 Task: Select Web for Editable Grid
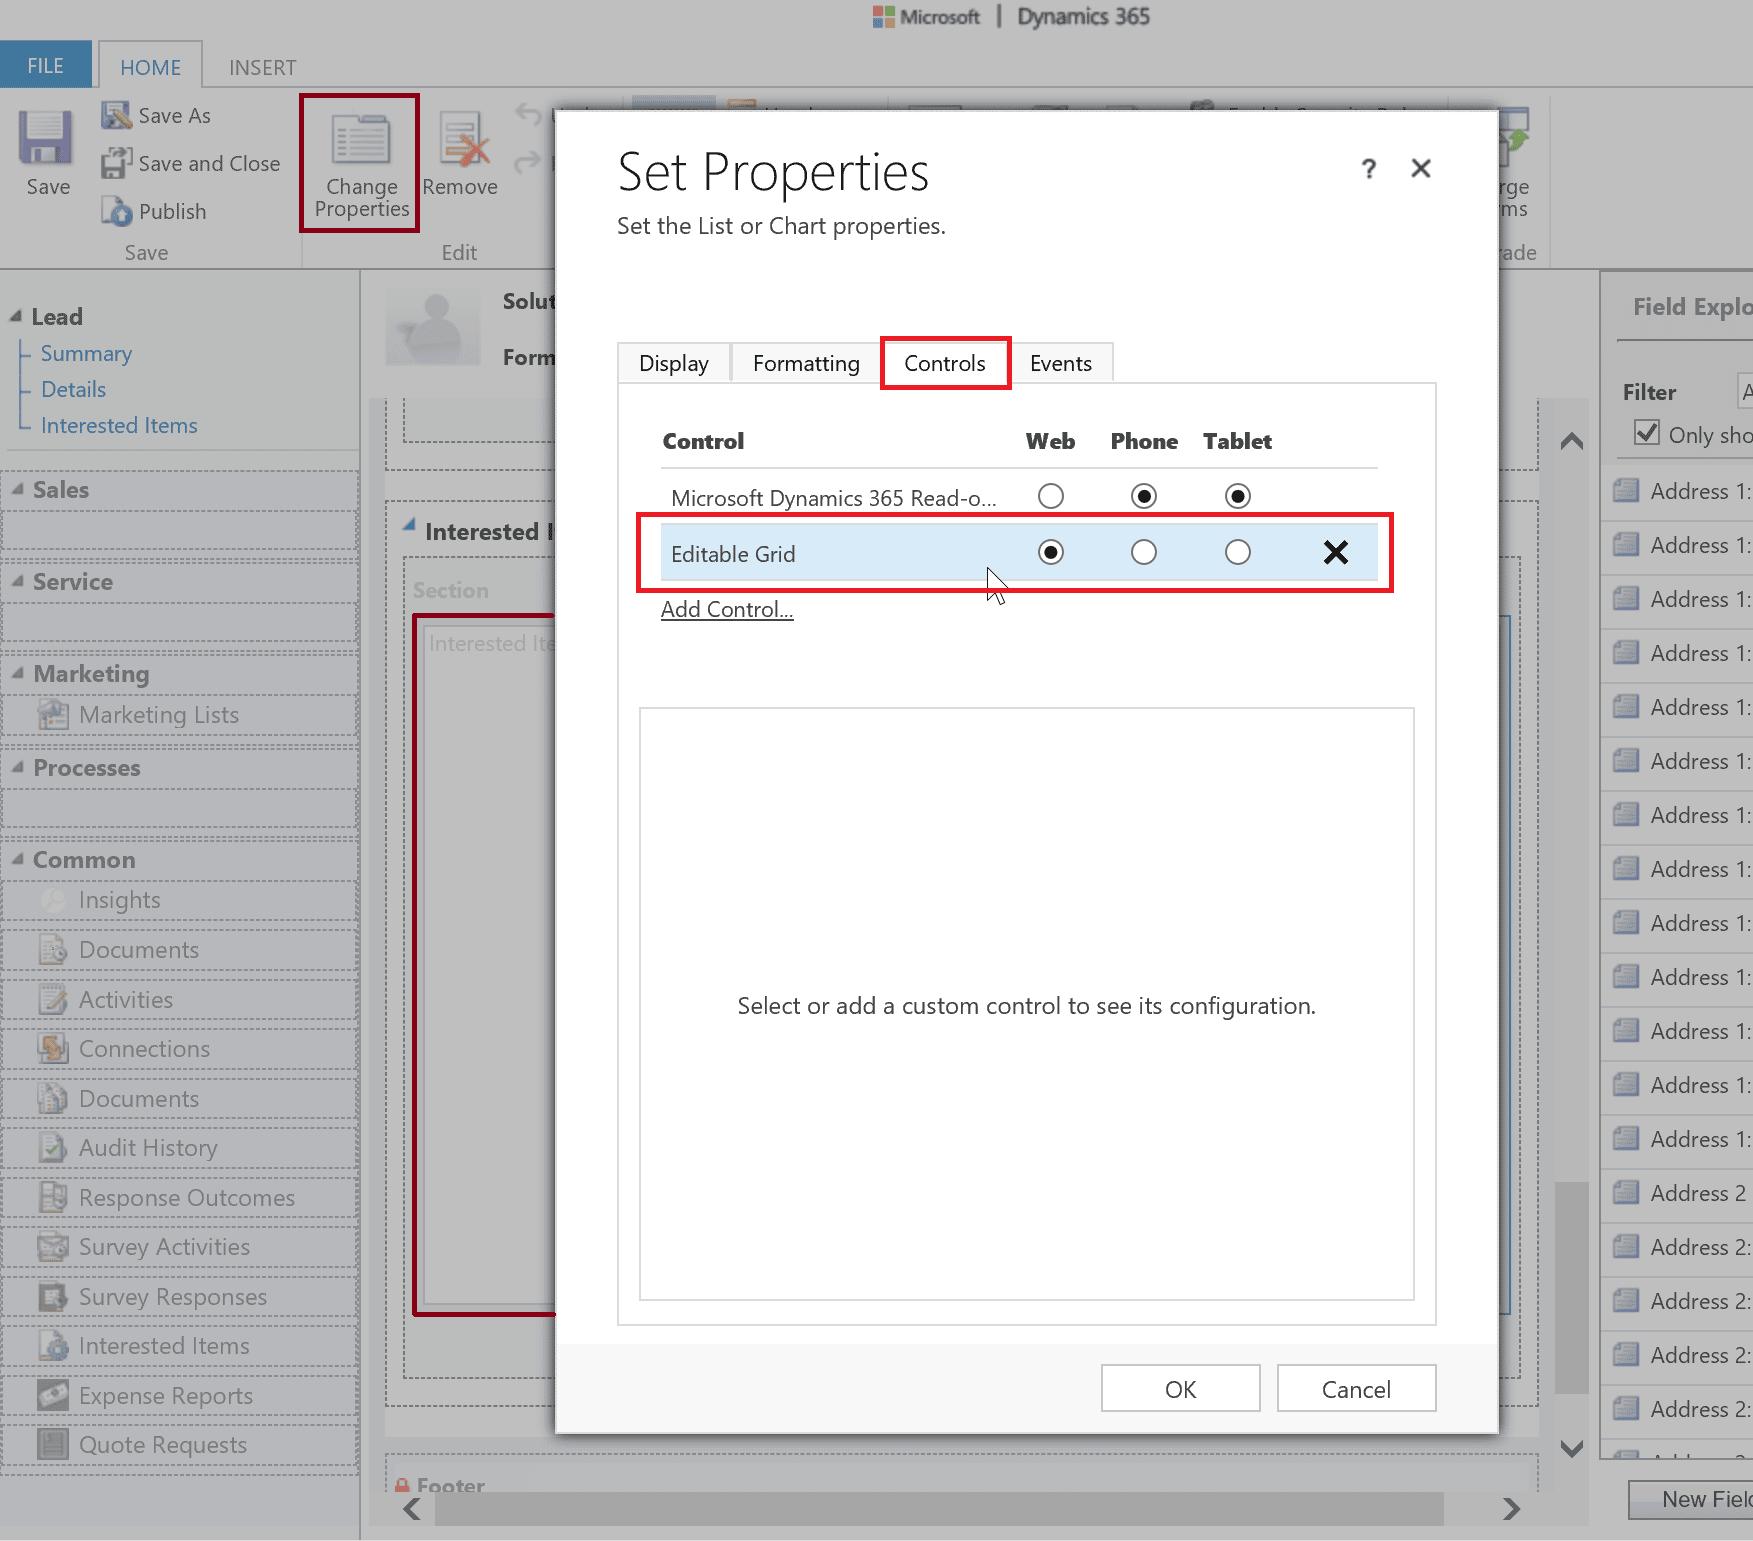coord(1050,552)
